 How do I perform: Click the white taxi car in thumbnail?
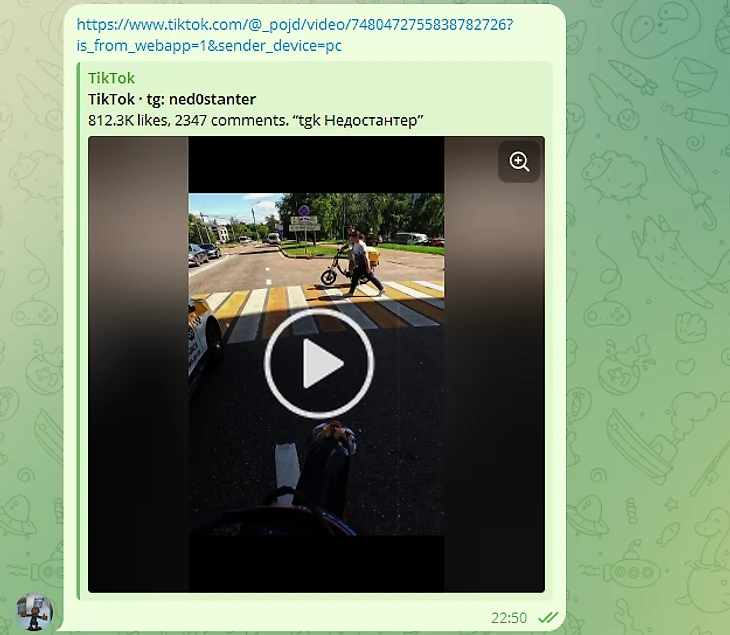click(x=204, y=340)
